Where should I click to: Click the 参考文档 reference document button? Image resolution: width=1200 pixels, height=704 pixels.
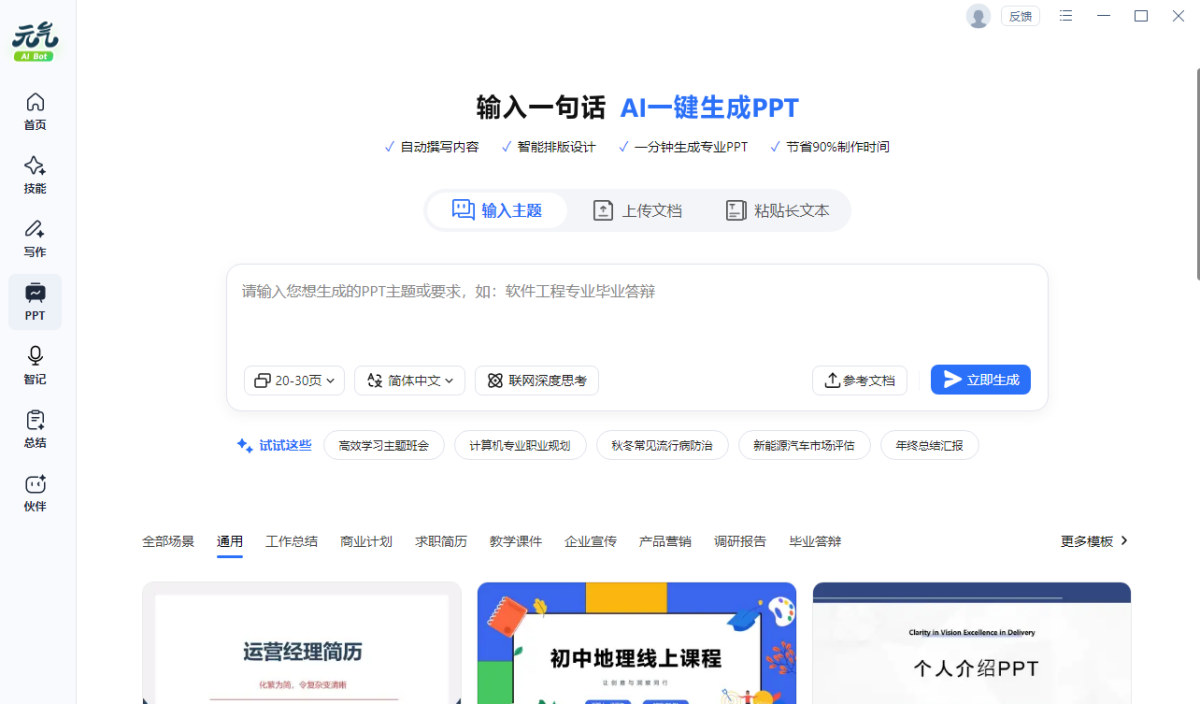click(859, 380)
